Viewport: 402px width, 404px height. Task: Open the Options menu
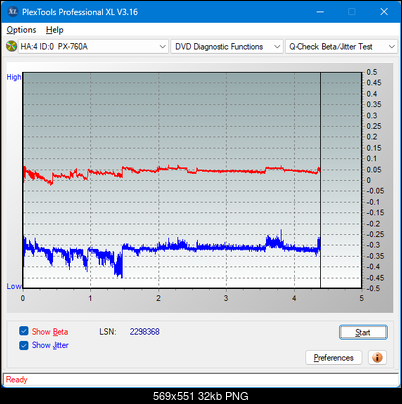(x=21, y=30)
